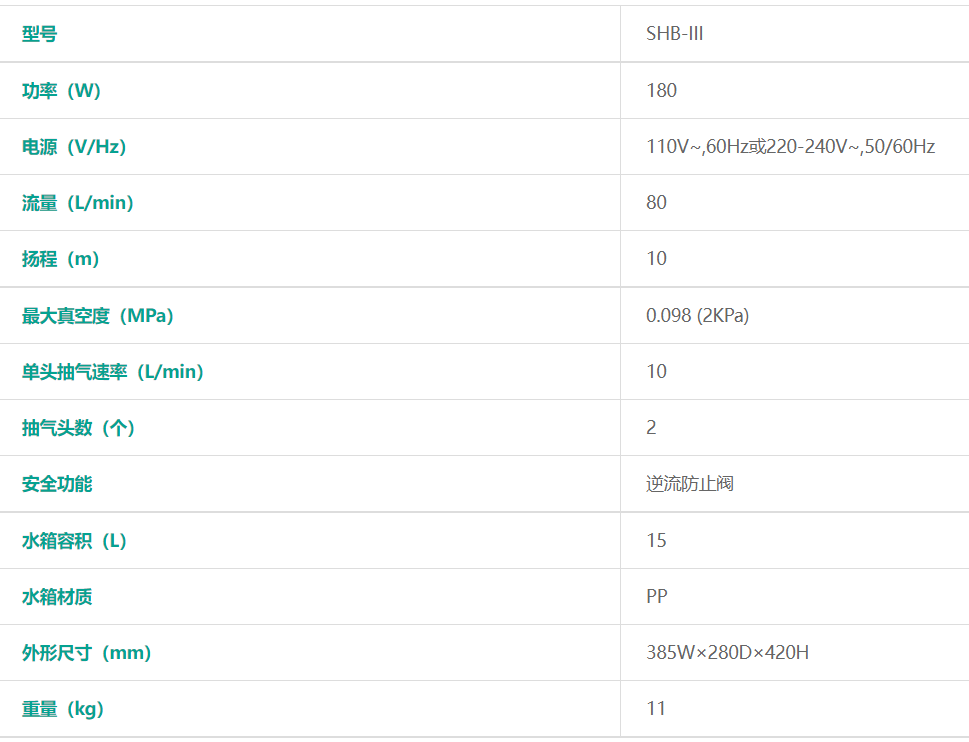The height and width of the screenshot is (742, 969).
Task: Click the 功率（W）label cell
Action: 62,91
